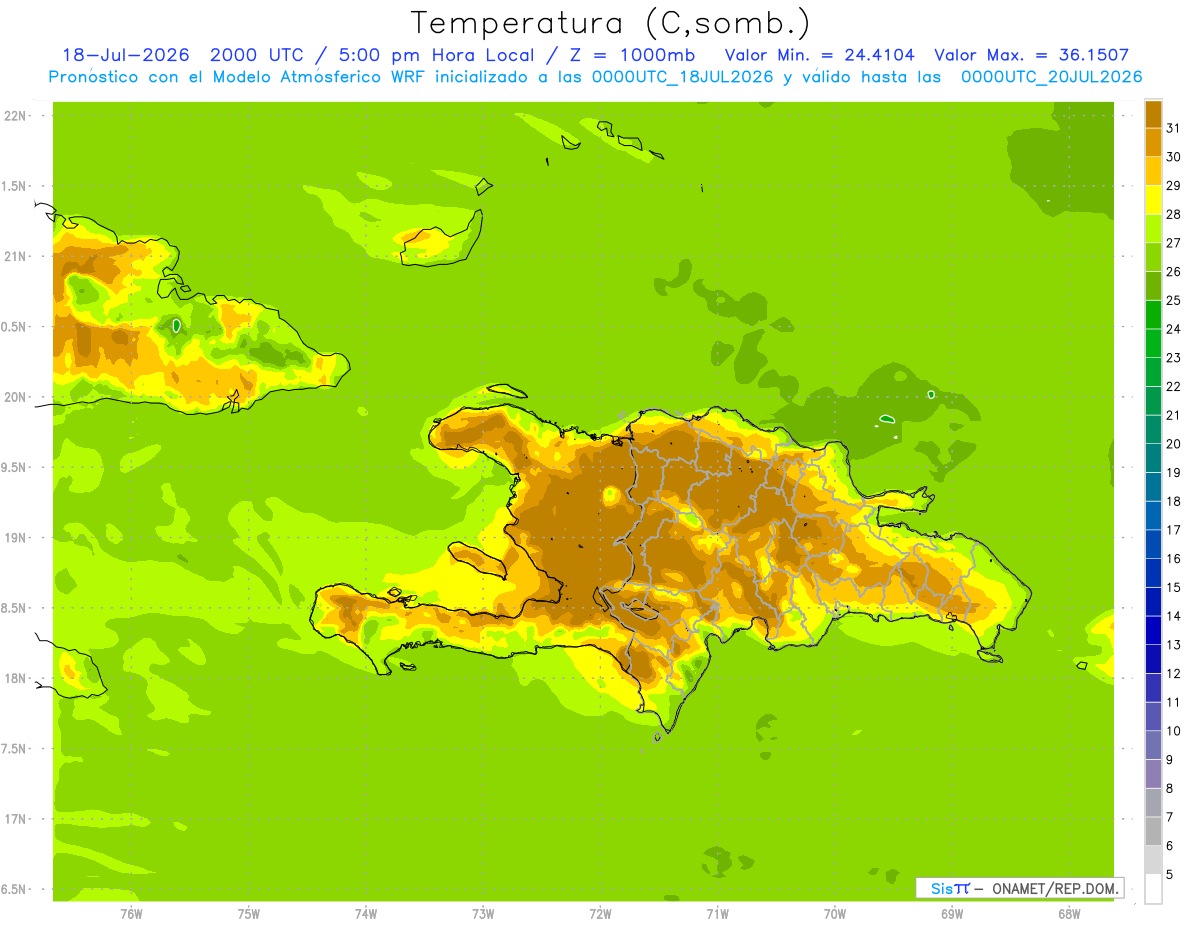Screen dimensions: 1200x927
Task: Click the color bar label "28"
Action: point(1173,214)
